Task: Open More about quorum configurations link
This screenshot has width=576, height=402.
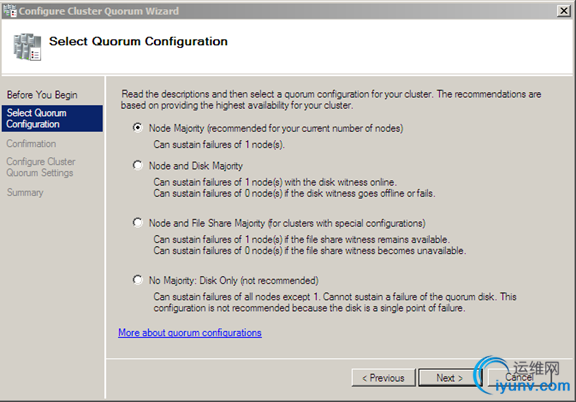Action: 190,333
